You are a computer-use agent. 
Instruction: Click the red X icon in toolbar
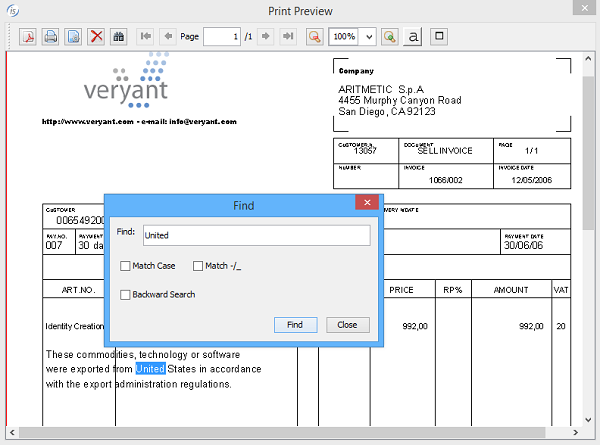(x=96, y=36)
